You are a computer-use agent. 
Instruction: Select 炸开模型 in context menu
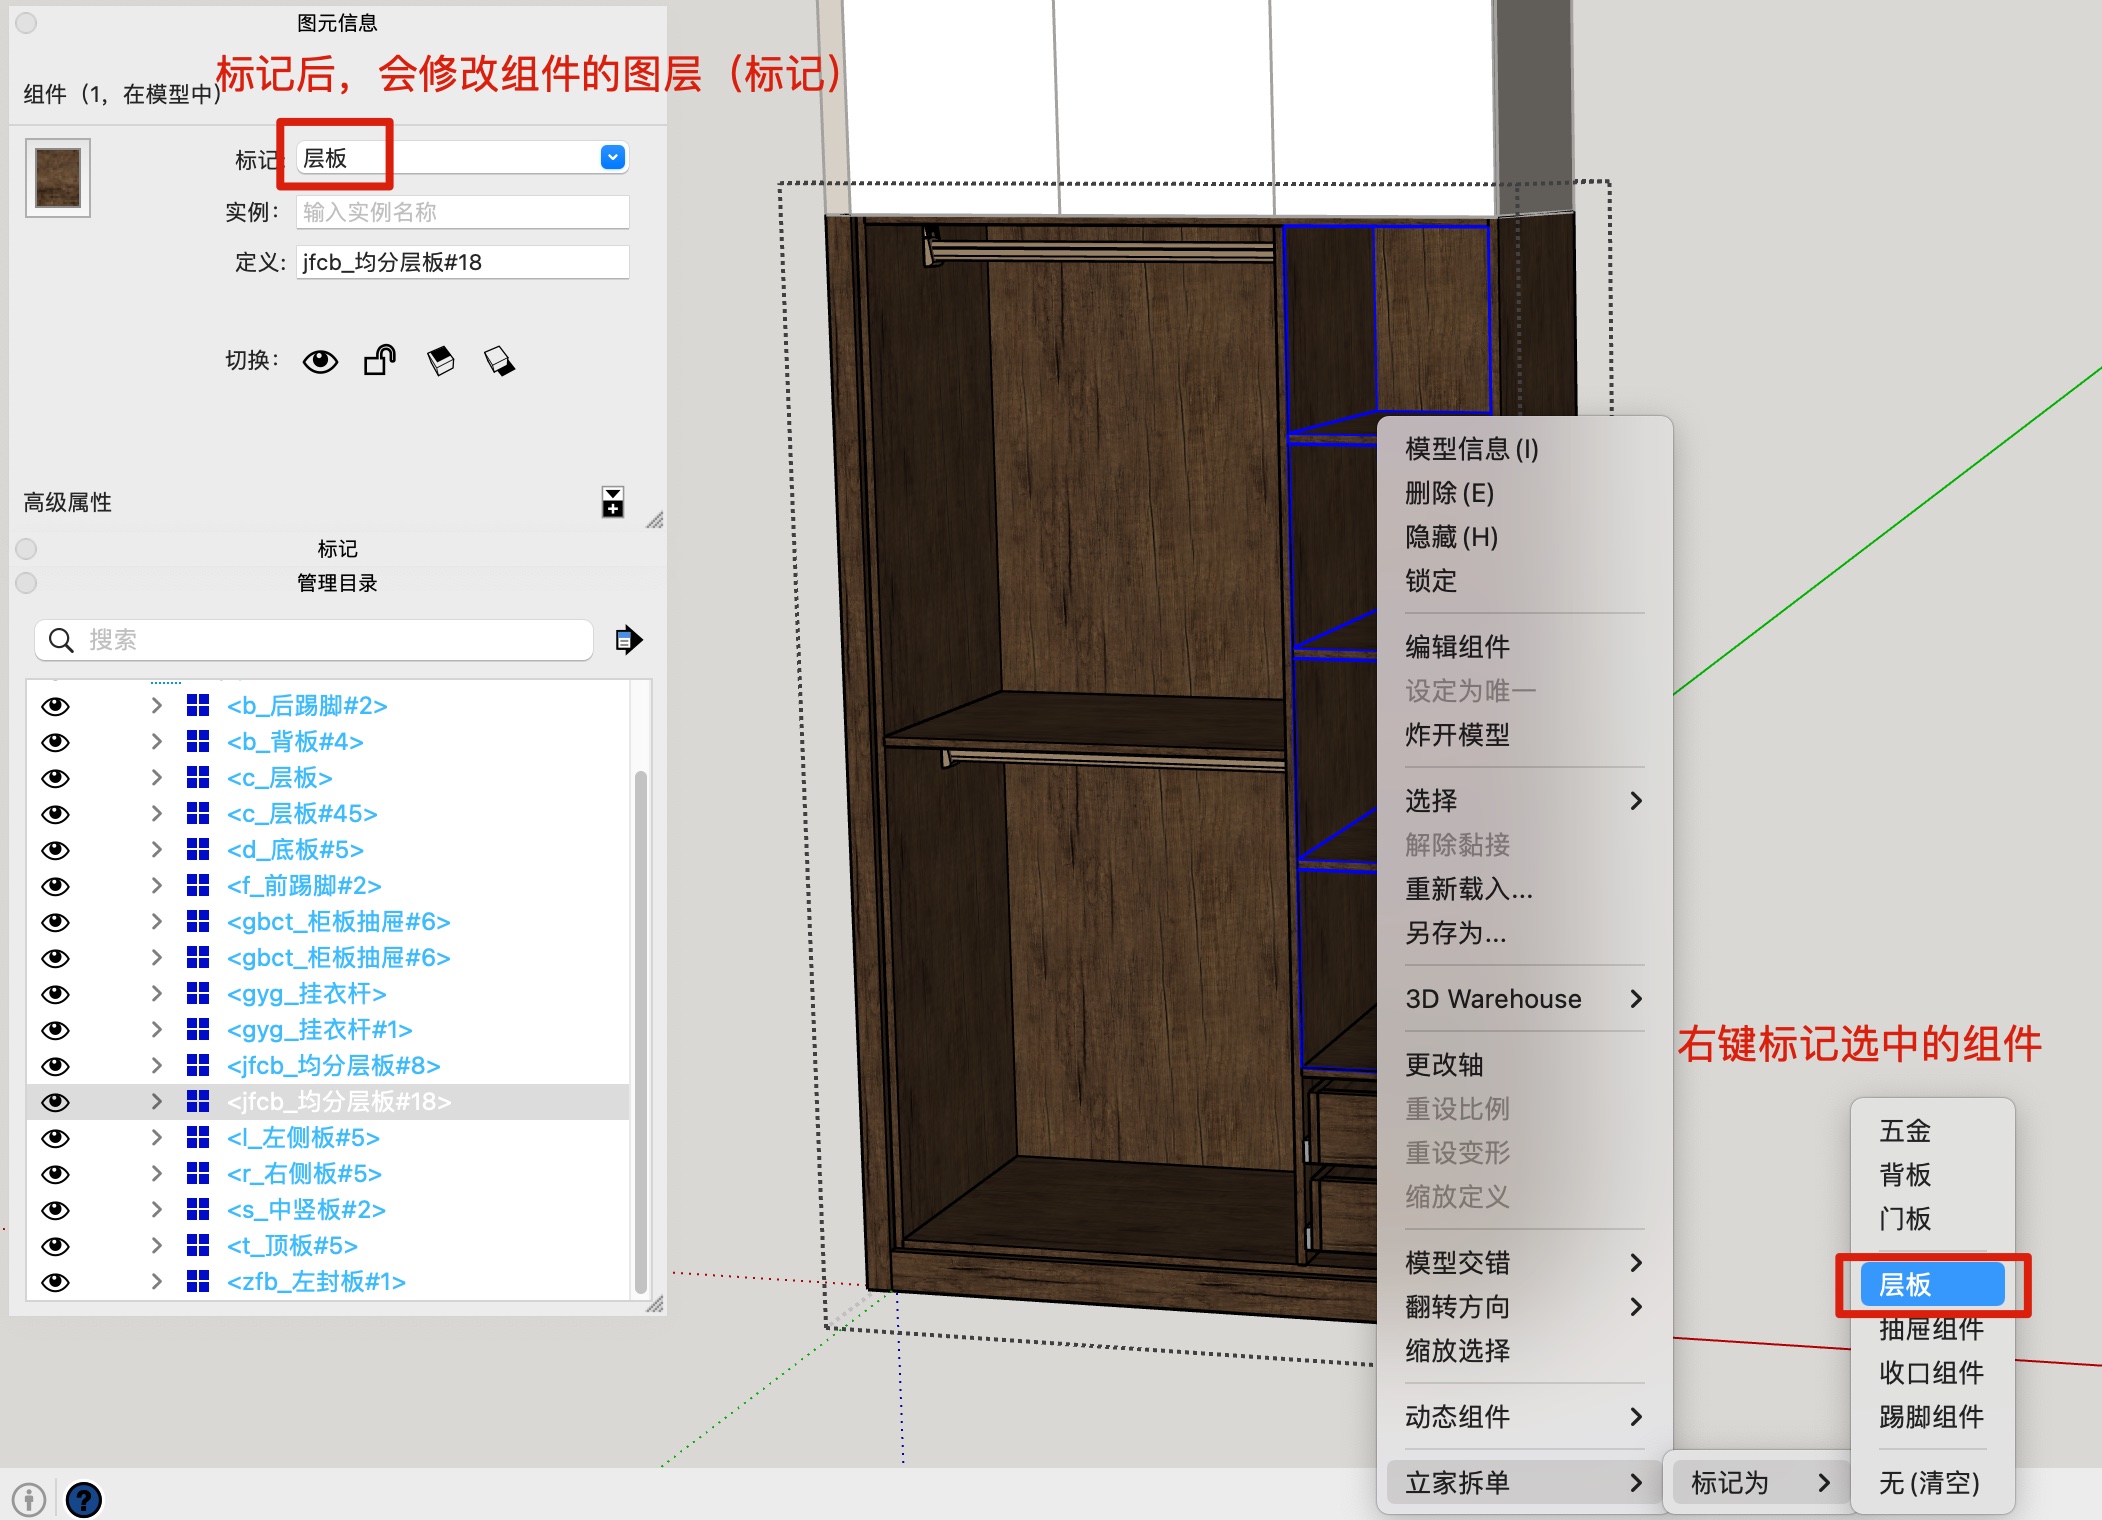click(x=1524, y=735)
